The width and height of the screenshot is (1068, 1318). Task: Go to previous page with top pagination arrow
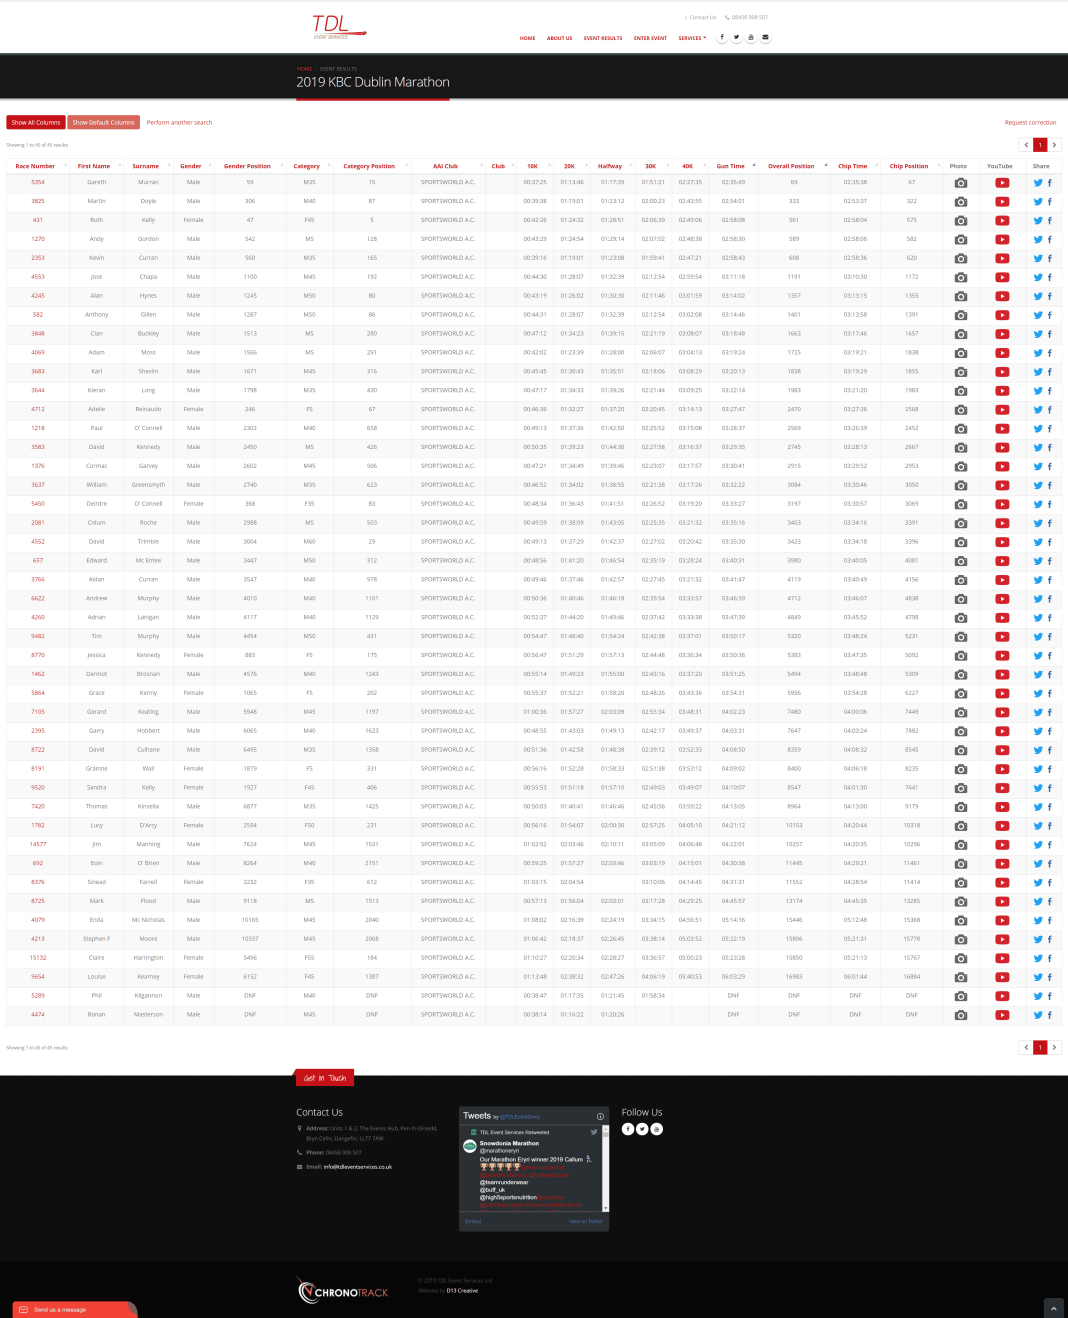point(1026,145)
